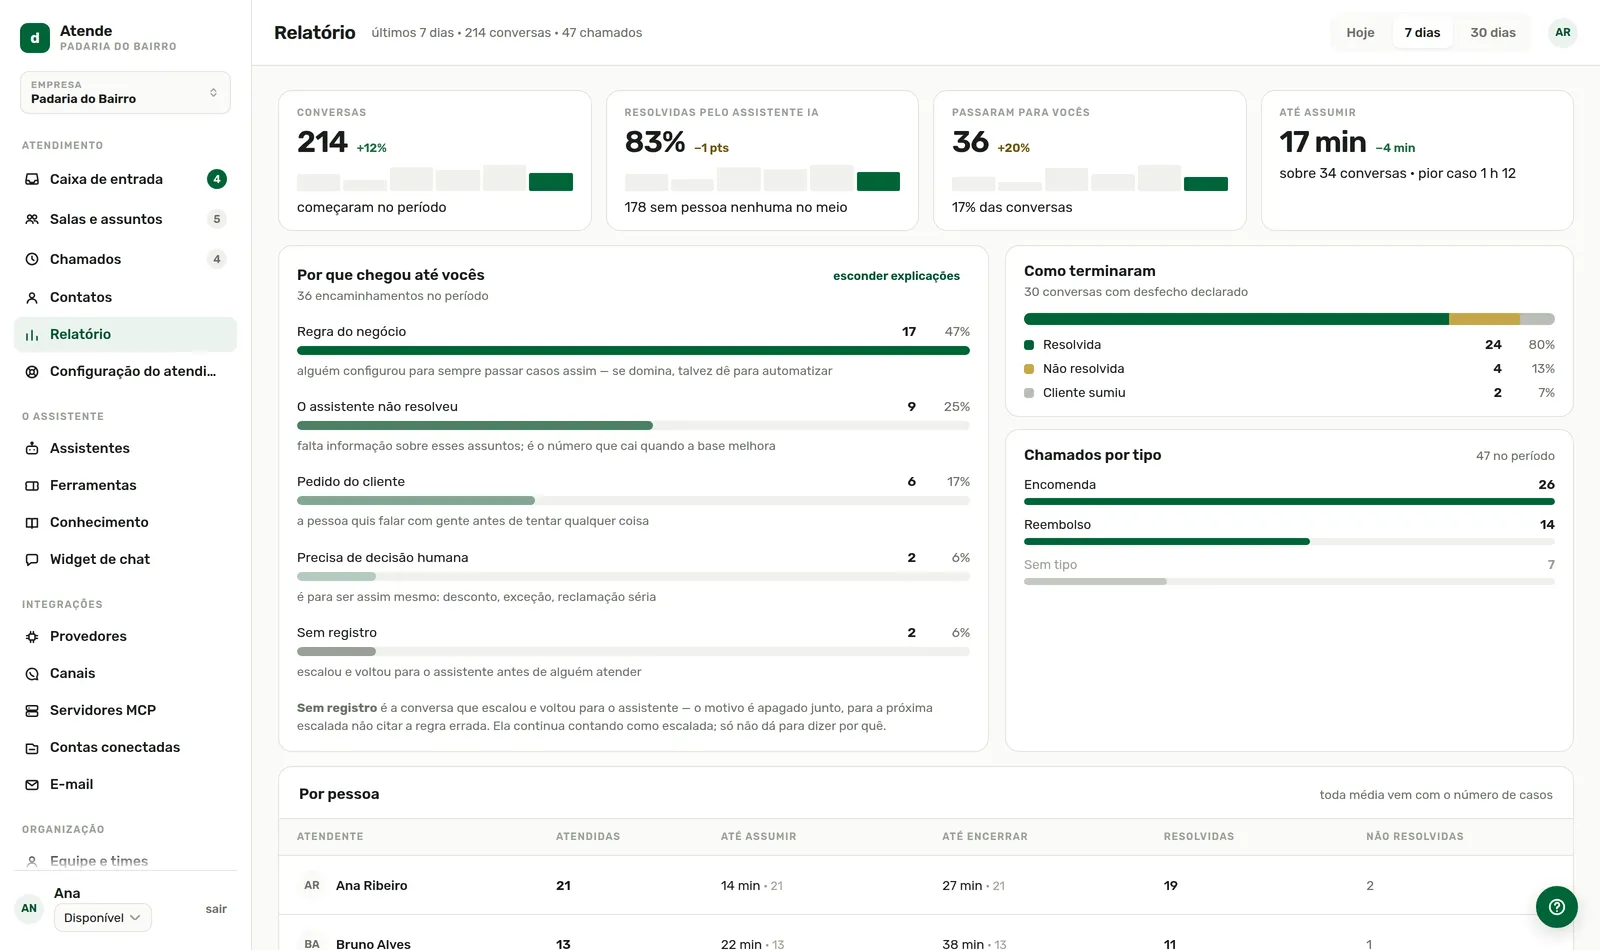
Task: Click the Atende green logo icon
Action: click(x=35, y=38)
